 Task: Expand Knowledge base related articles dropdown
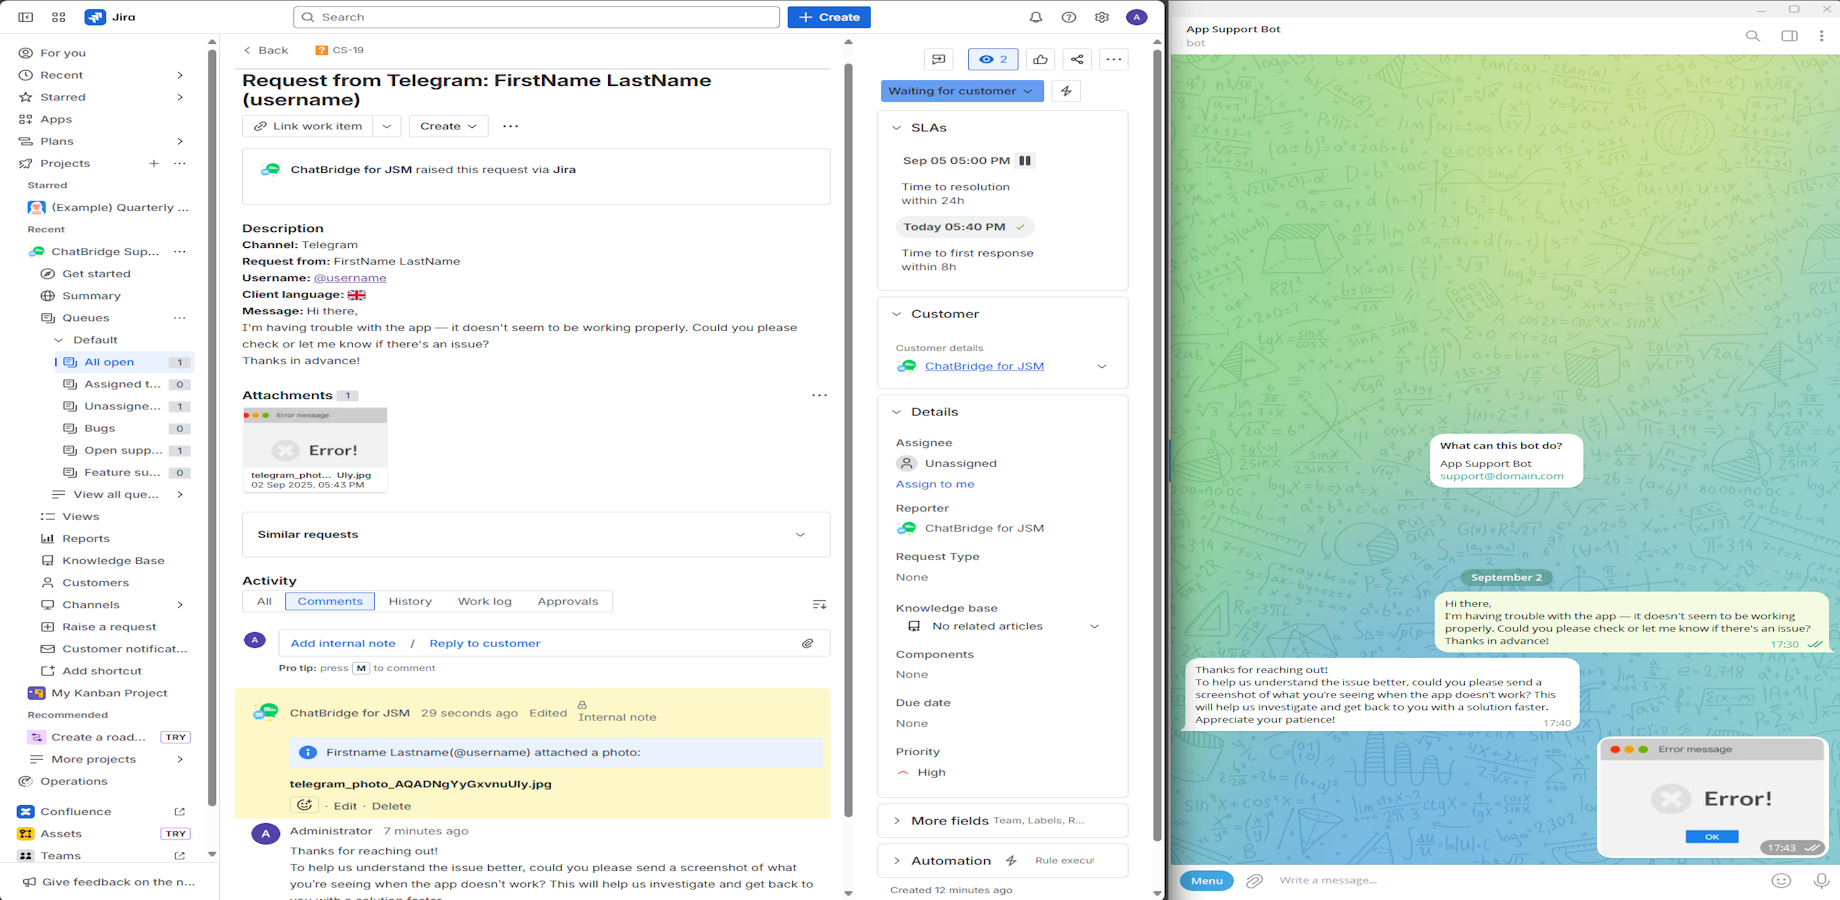(x=1094, y=626)
